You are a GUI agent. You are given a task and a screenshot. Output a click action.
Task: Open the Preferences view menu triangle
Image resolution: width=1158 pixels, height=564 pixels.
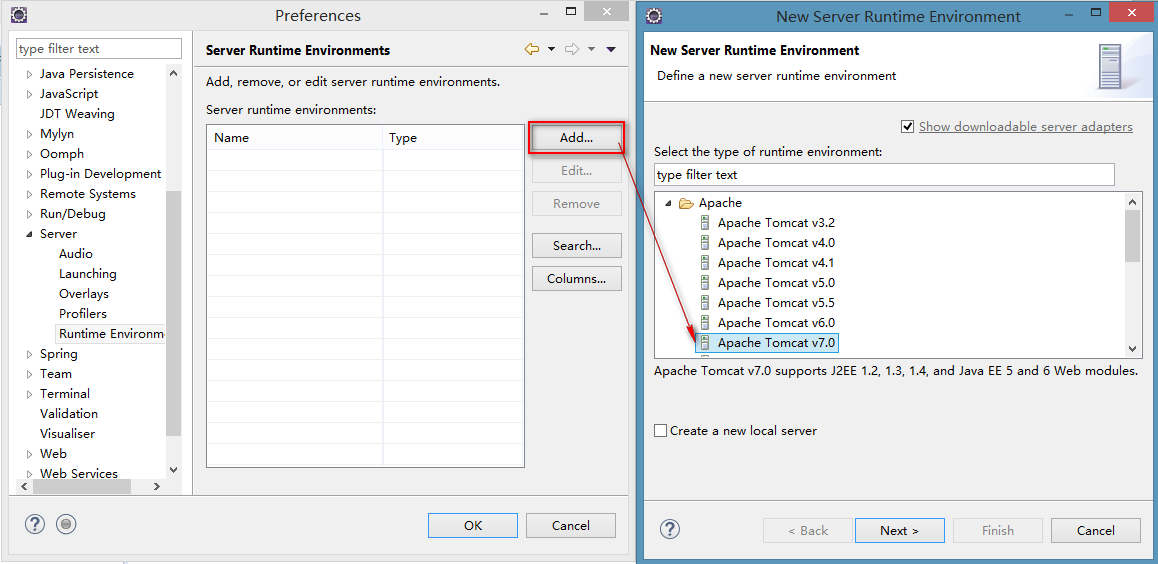[x=611, y=49]
